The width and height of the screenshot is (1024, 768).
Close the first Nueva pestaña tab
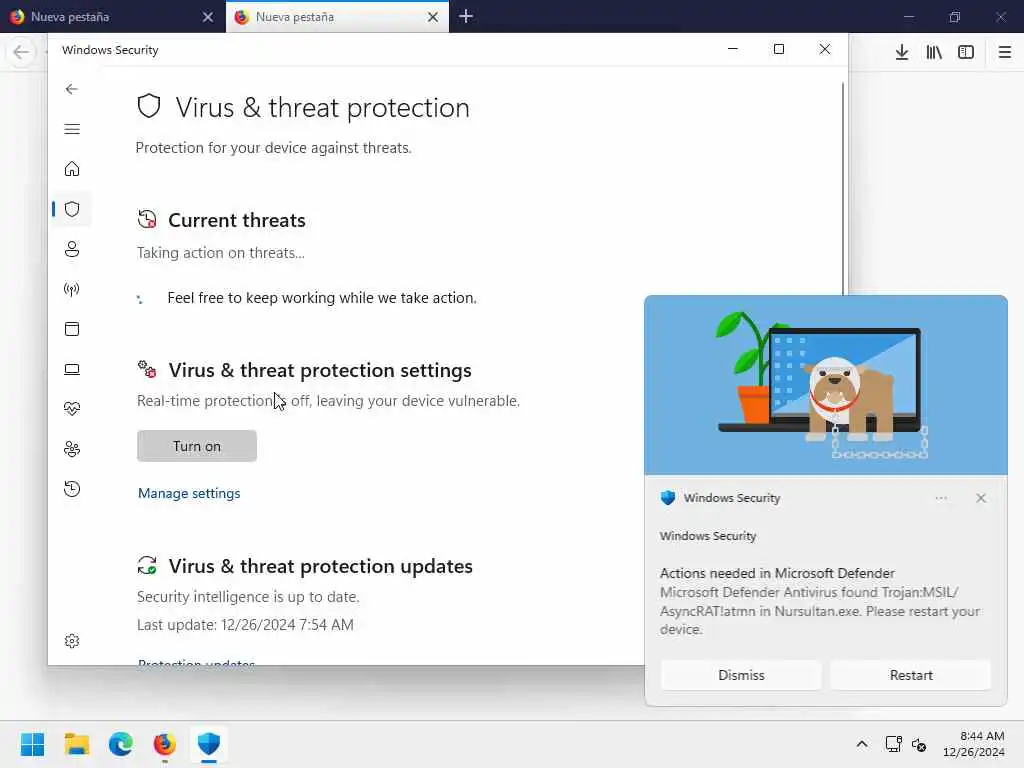(208, 17)
